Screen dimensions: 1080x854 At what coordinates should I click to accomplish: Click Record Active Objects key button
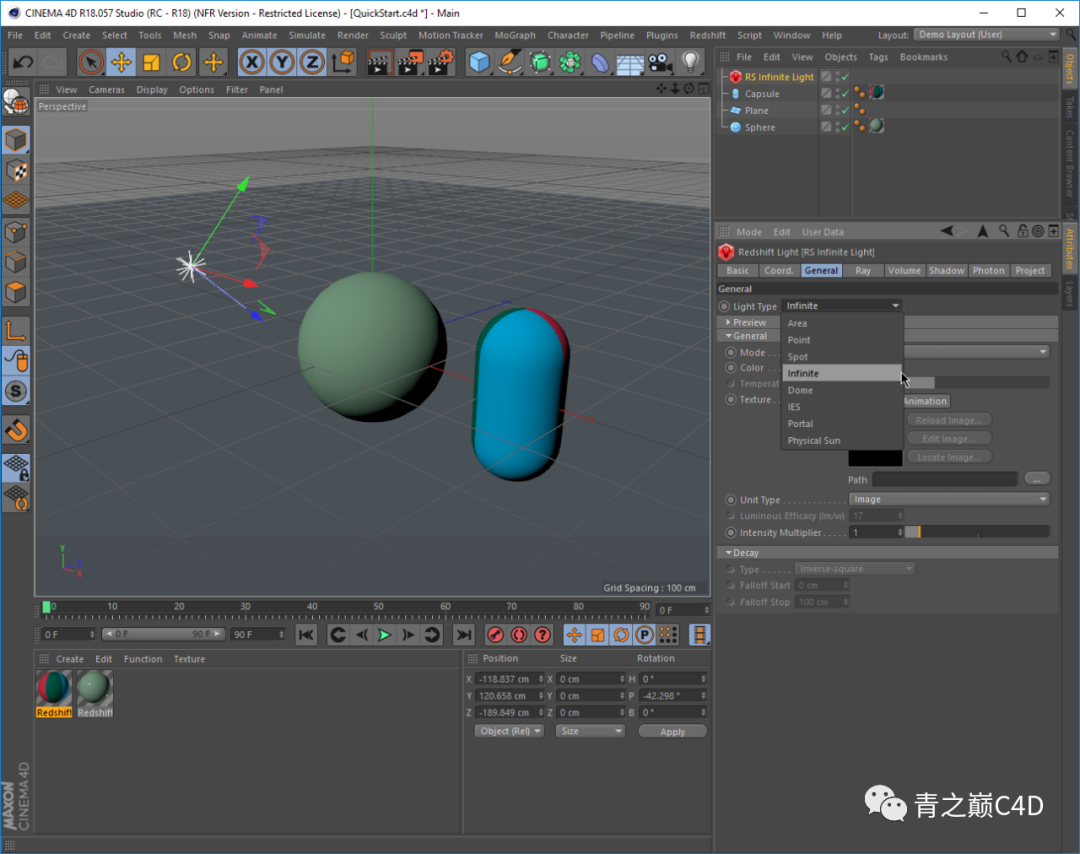point(495,635)
